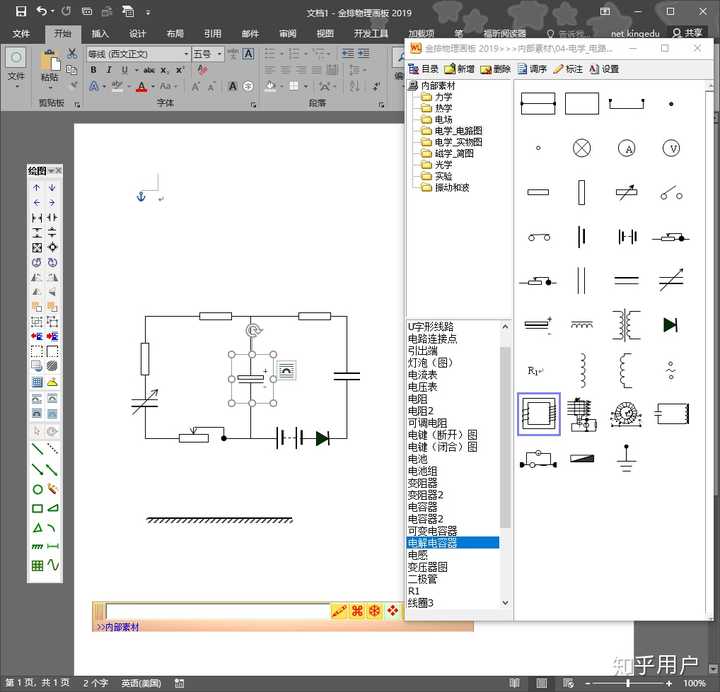Open the 引用 ribbon tab
This screenshot has width=720, height=692.
pyautogui.click(x=213, y=34)
